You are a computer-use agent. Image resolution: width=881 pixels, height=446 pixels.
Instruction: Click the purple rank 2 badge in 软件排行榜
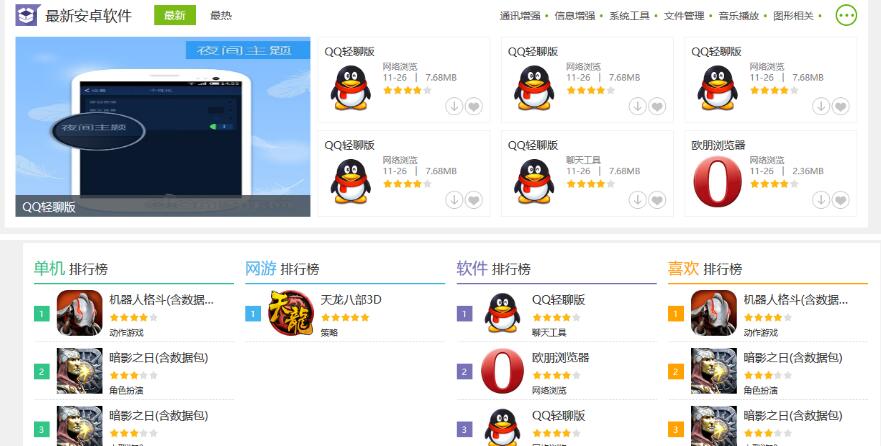(464, 371)
